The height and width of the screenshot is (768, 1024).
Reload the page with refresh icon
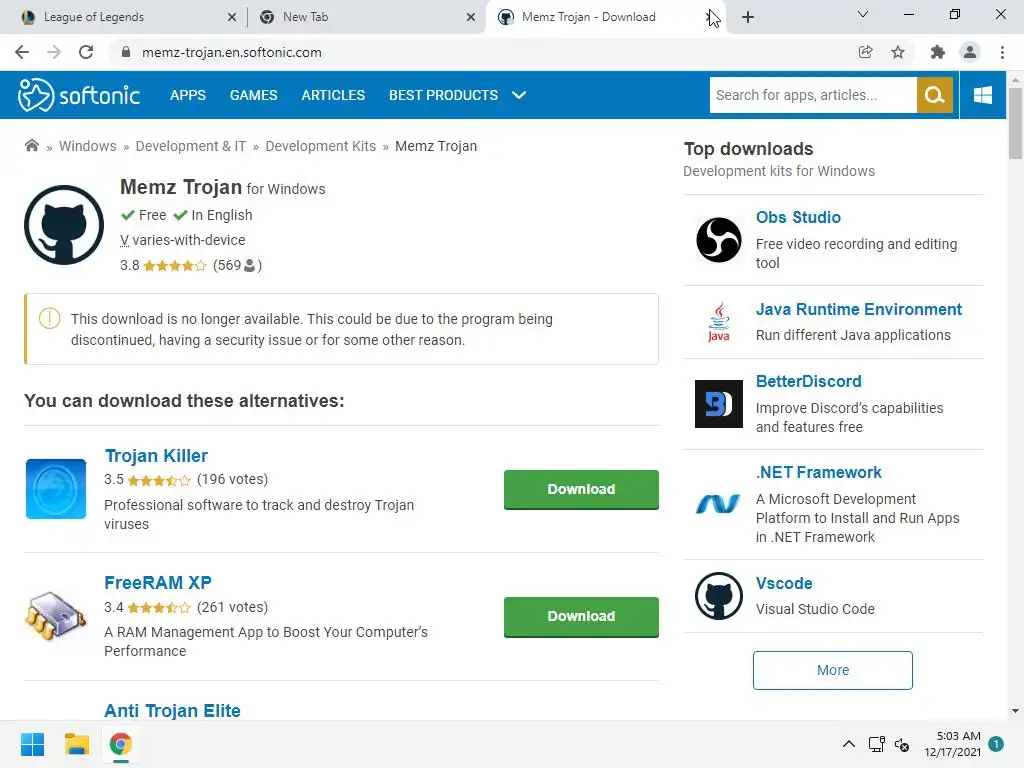pyautogui.click(x=86, y=52)
